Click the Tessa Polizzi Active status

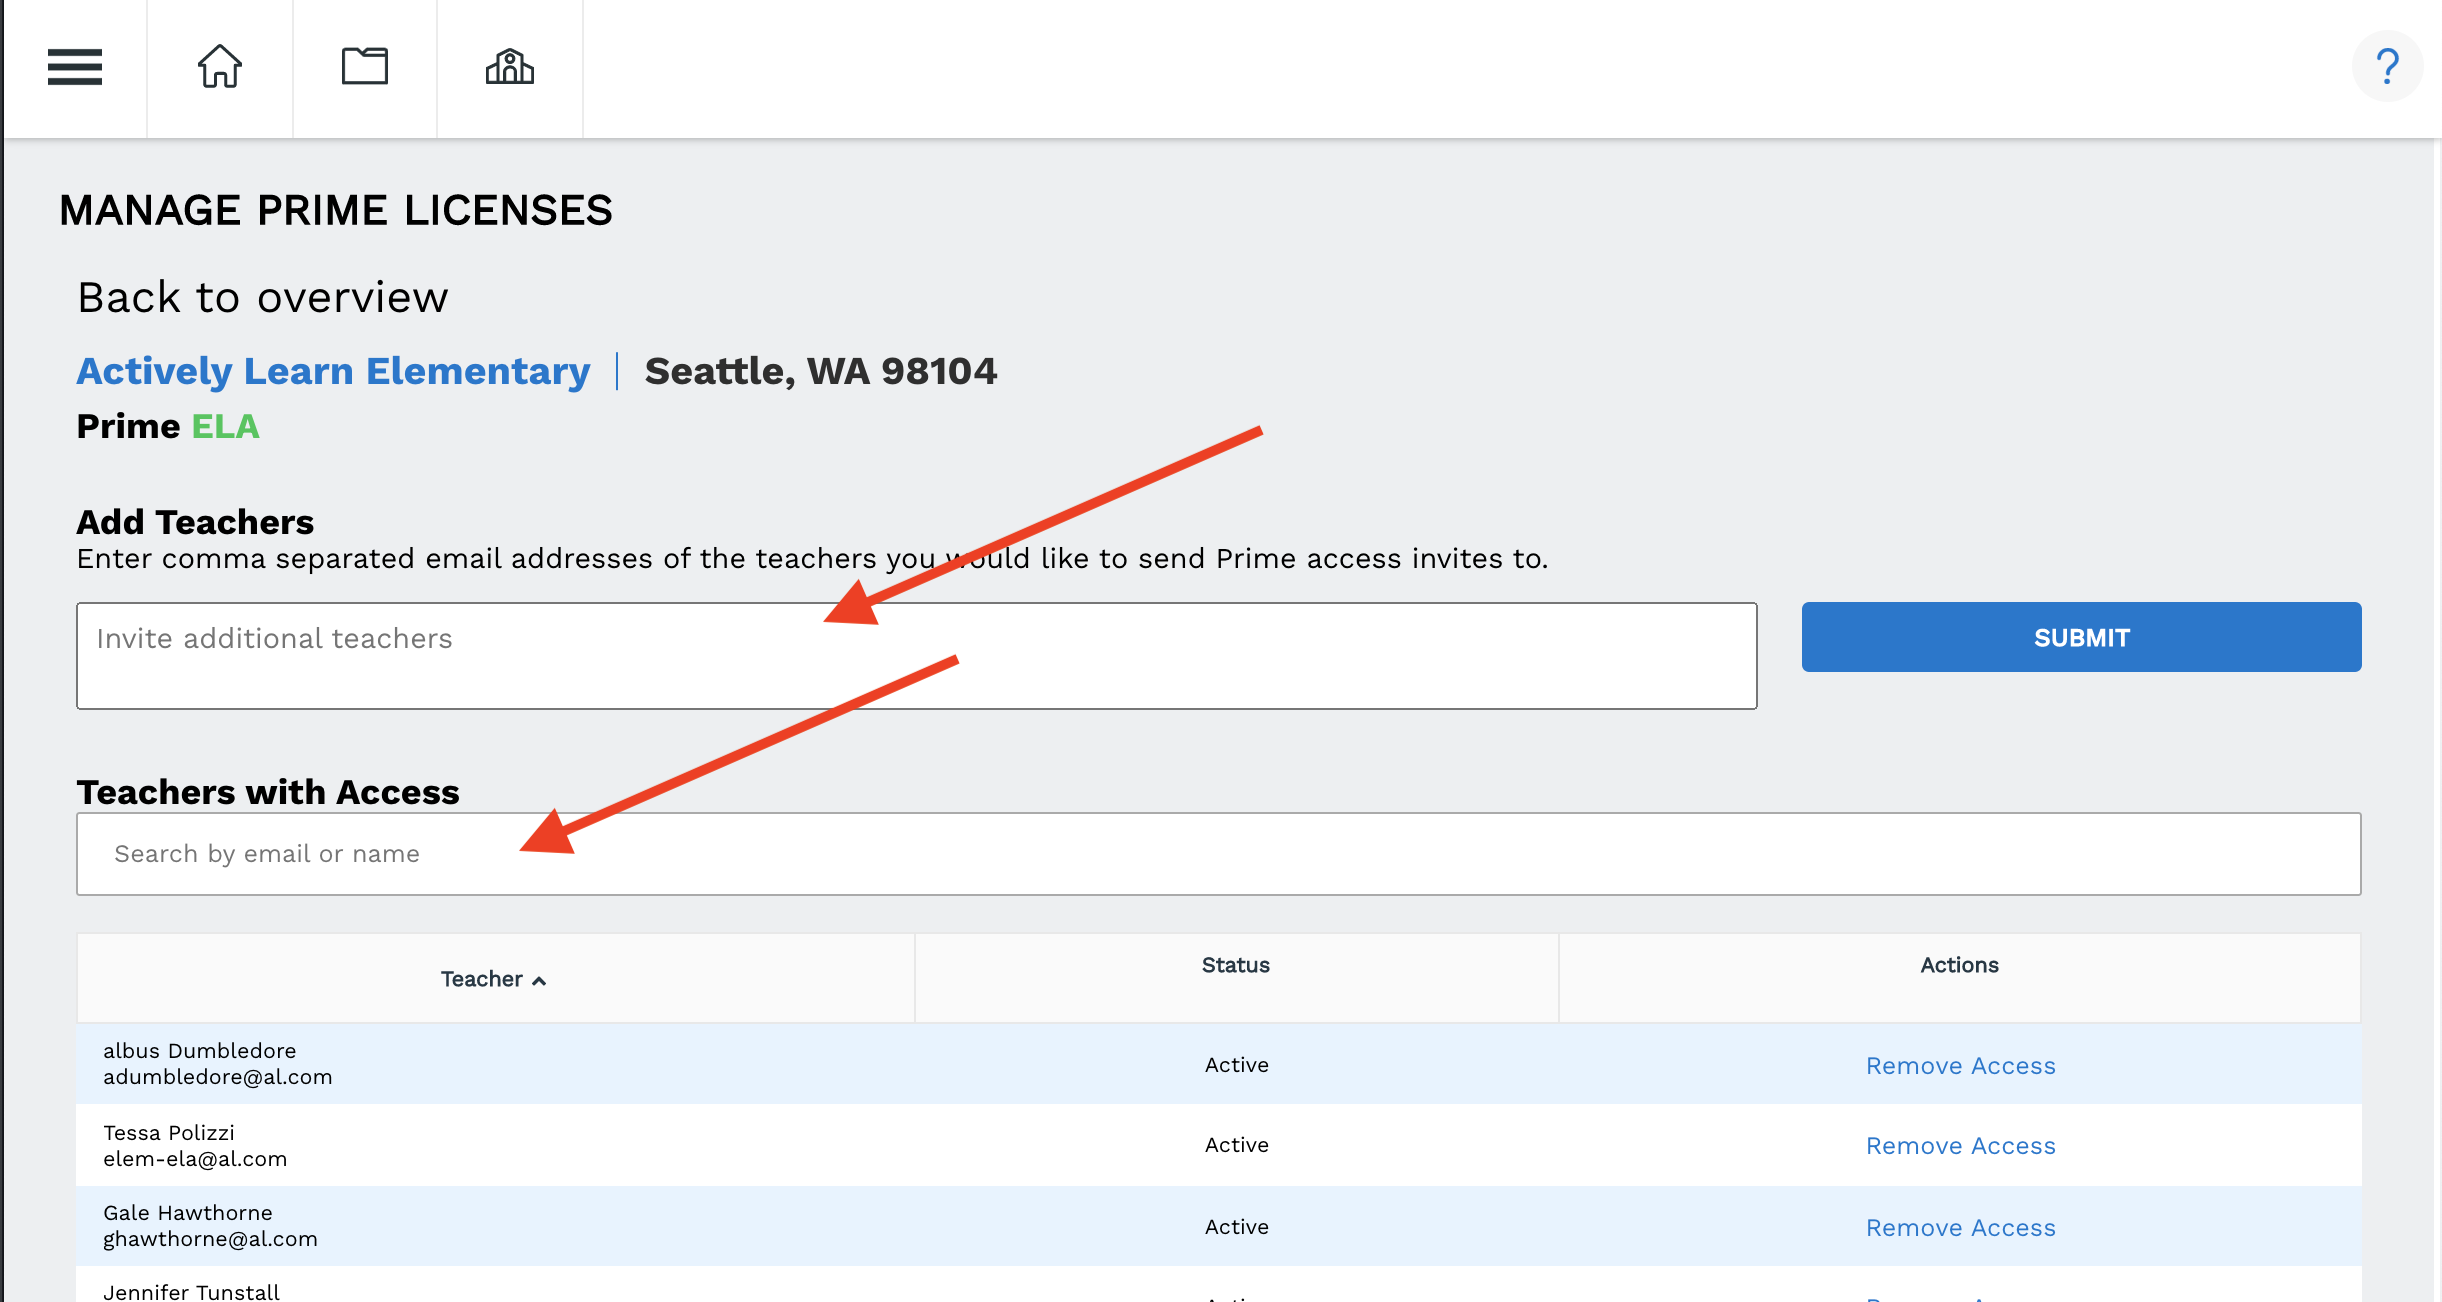click(1236, 1145)
